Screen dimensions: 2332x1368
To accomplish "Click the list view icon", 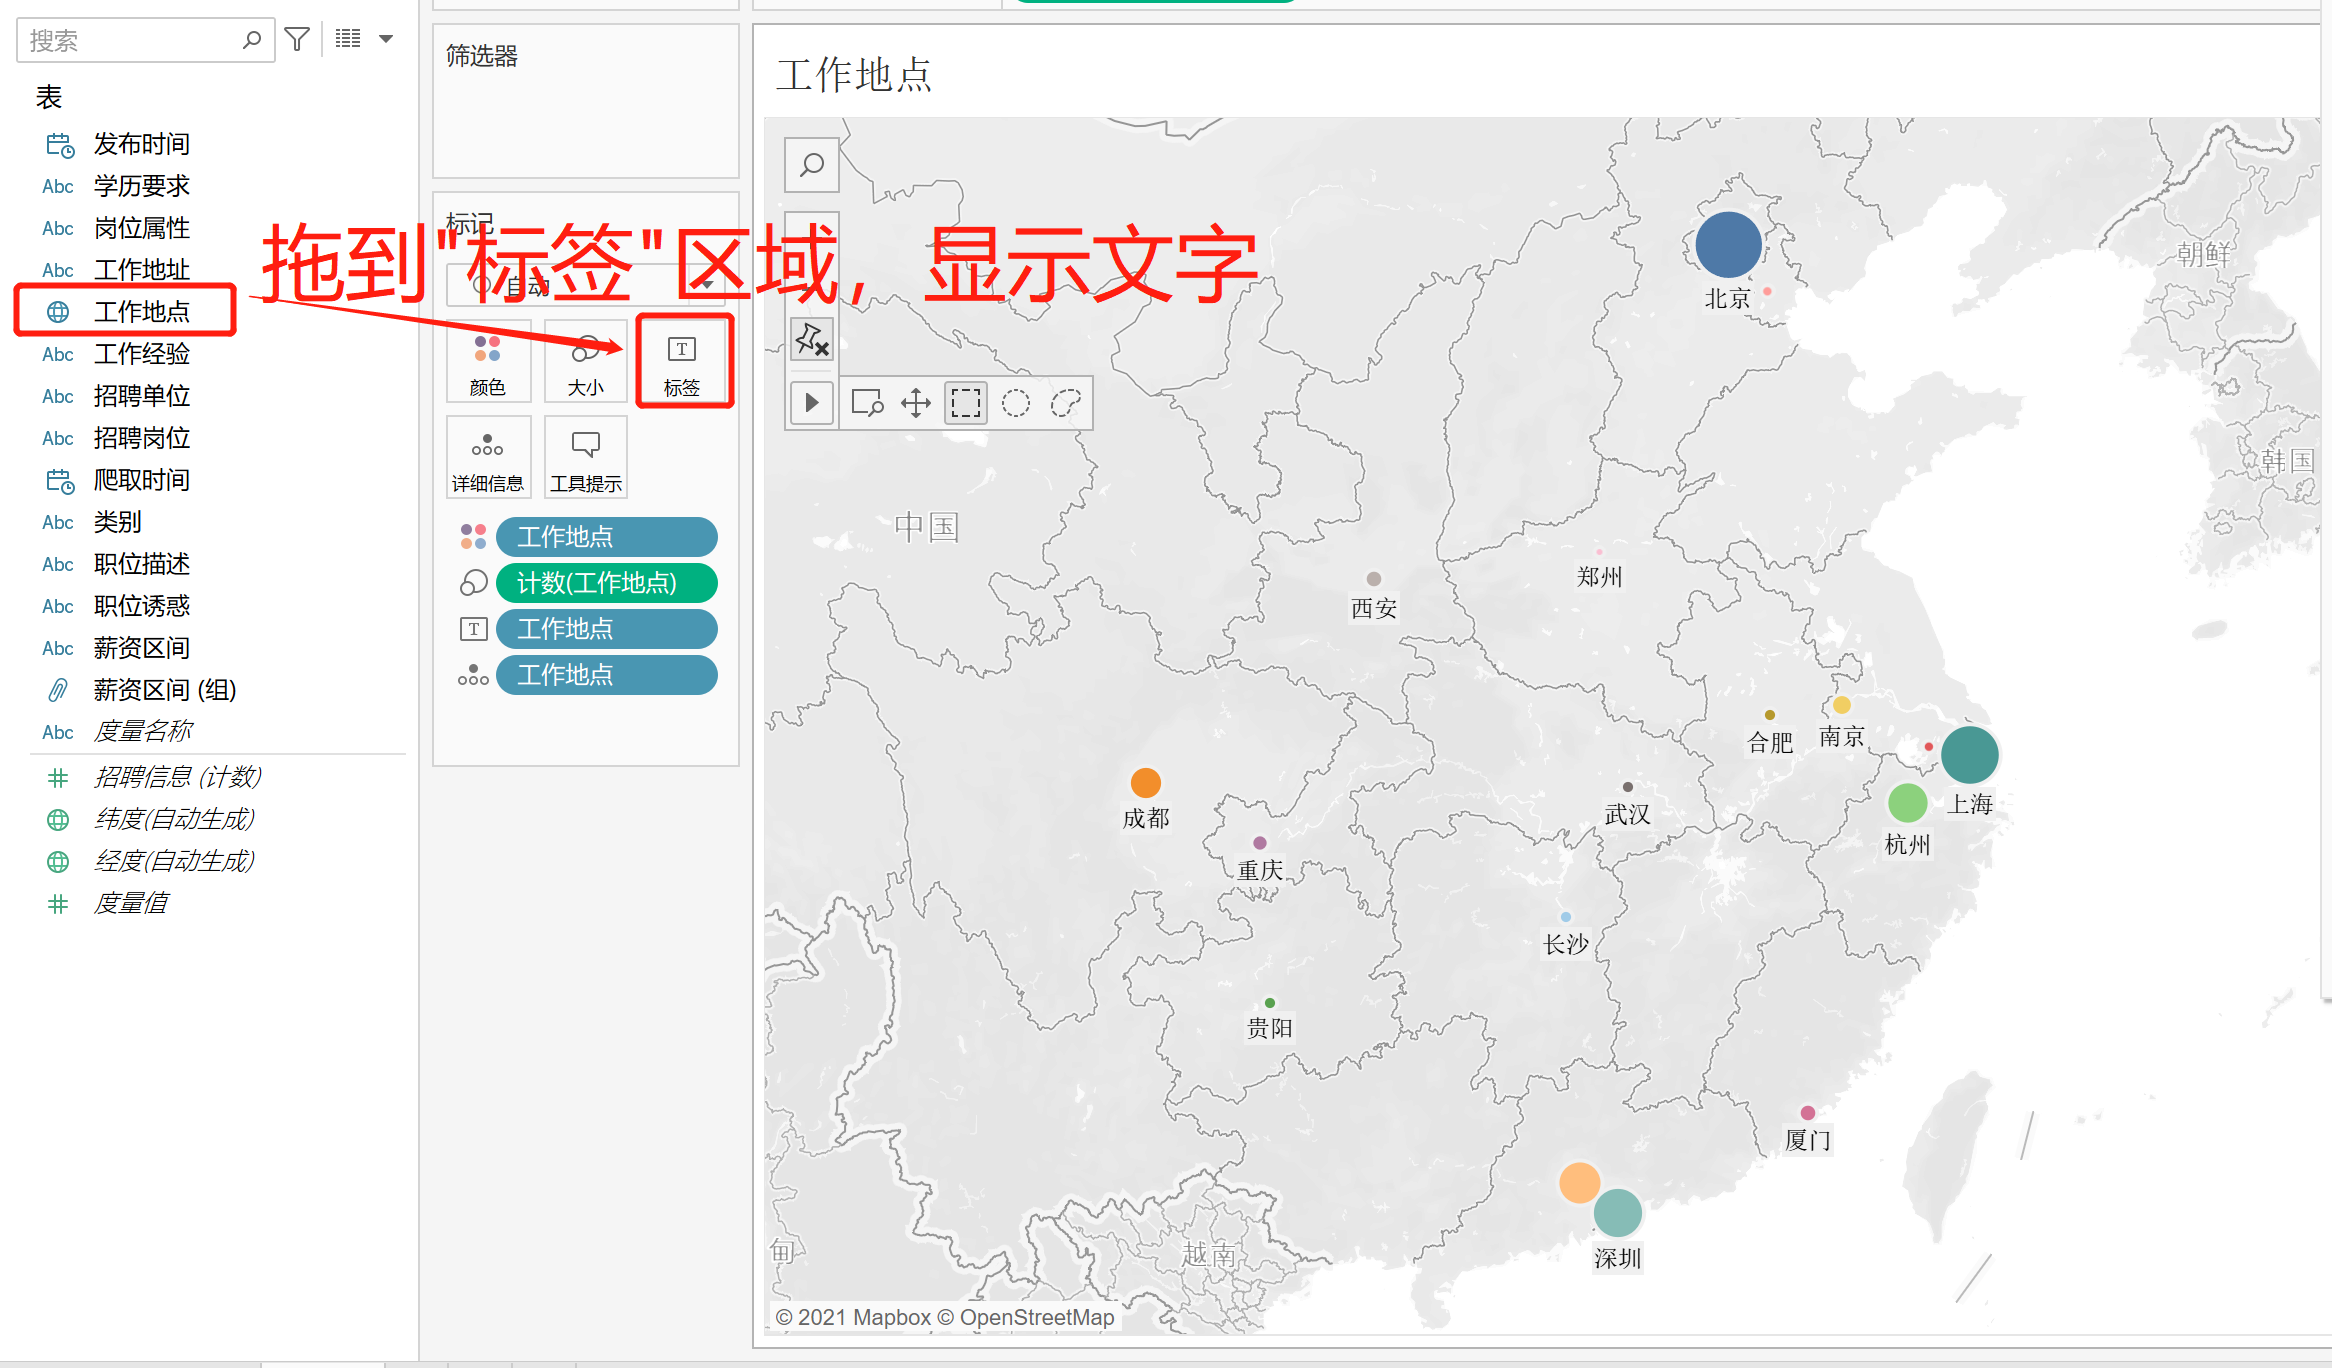I will (348, 40).
